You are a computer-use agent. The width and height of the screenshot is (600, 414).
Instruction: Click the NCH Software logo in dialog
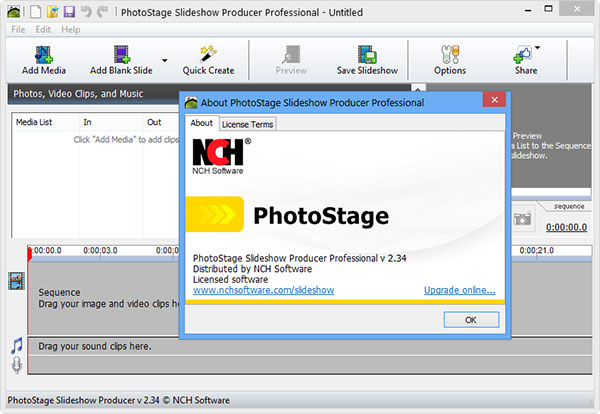(x=222, y=156)
